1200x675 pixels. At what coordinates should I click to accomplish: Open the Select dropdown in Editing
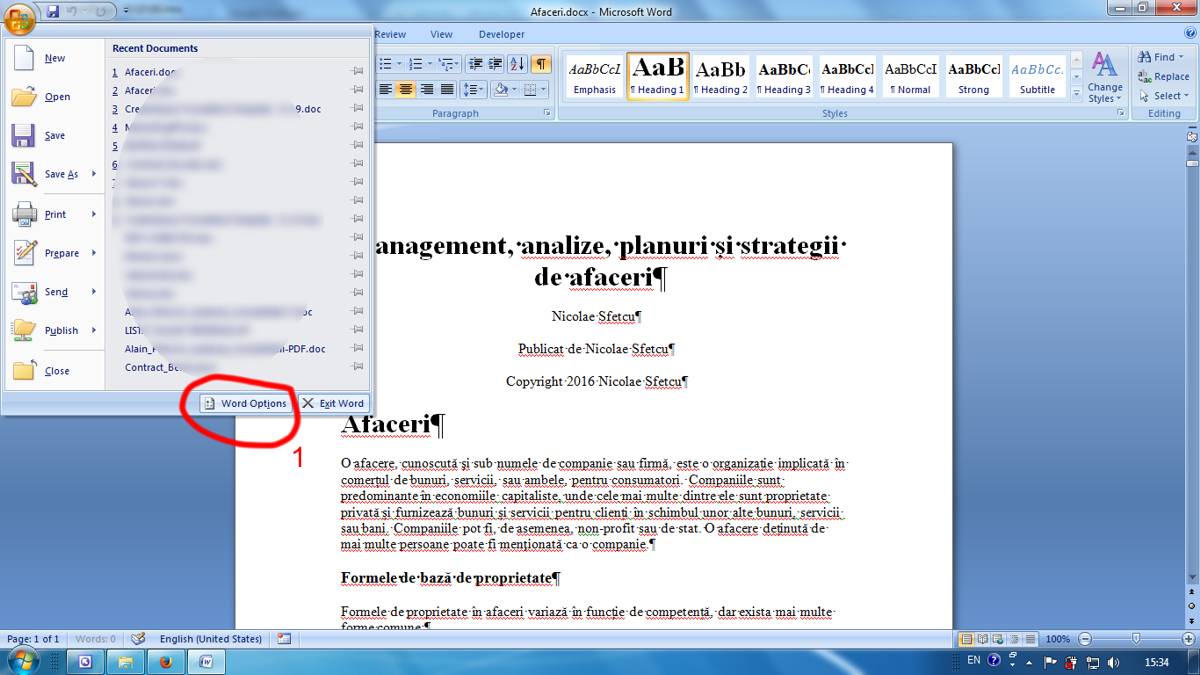(x=1187, y=96)
